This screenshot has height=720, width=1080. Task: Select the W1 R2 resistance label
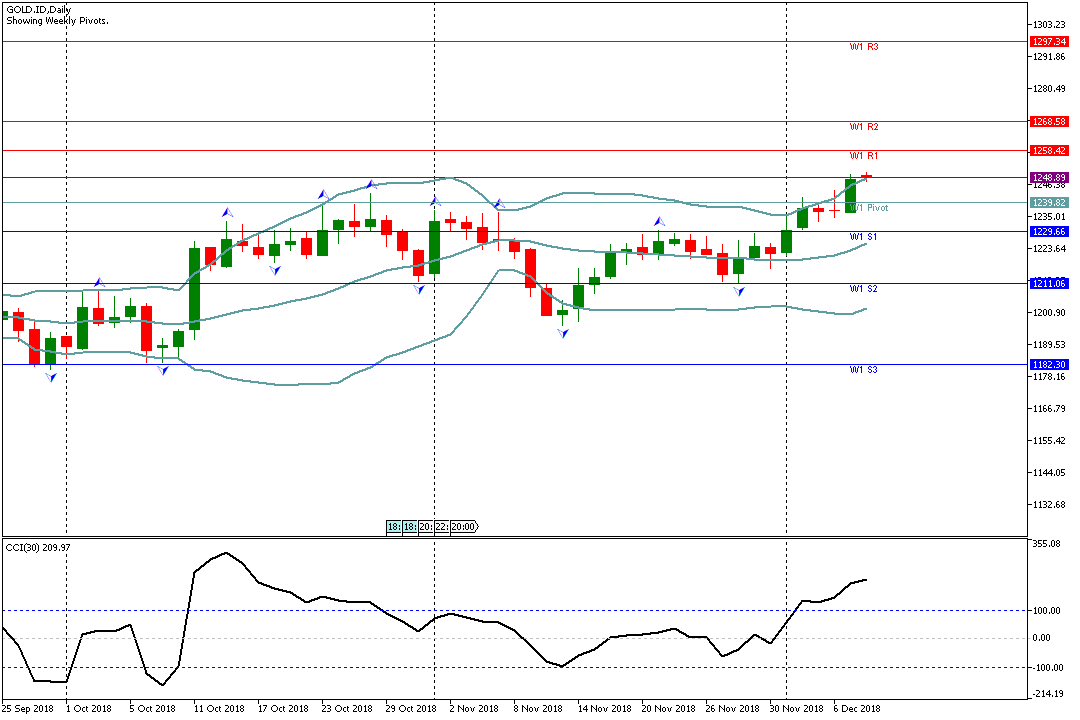tap(864, 127)
